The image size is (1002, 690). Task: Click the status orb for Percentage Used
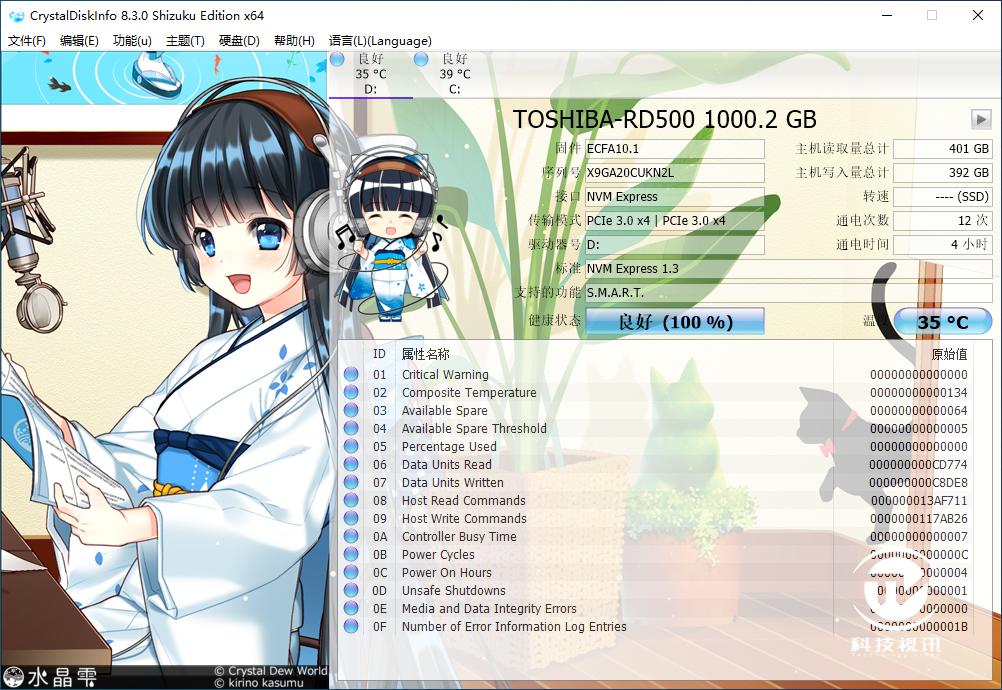pyautogui.click(x=351, y=446)
